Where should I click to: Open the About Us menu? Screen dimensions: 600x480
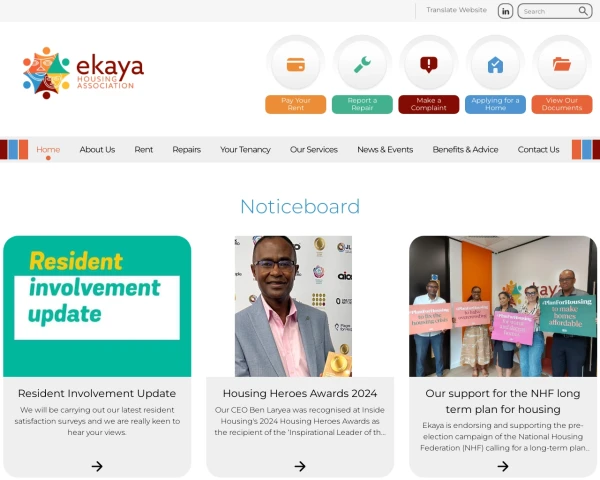pyautogui.click(x=97, y=150)
